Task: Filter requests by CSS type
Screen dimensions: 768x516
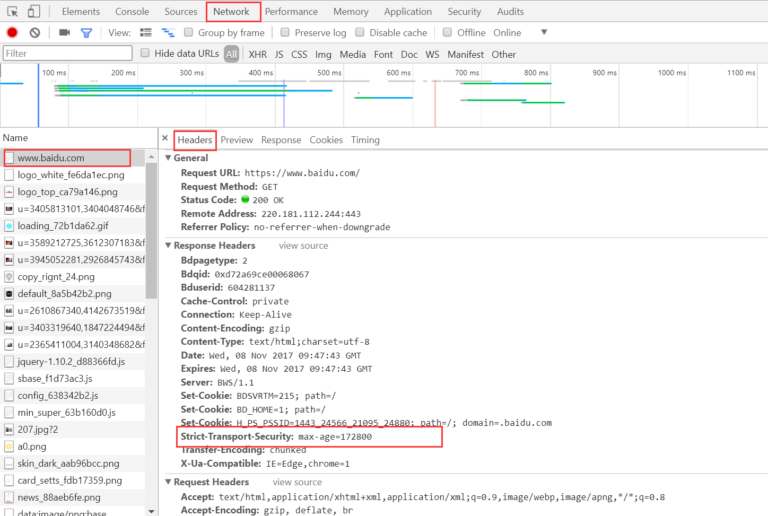Action: coord(299,54)
